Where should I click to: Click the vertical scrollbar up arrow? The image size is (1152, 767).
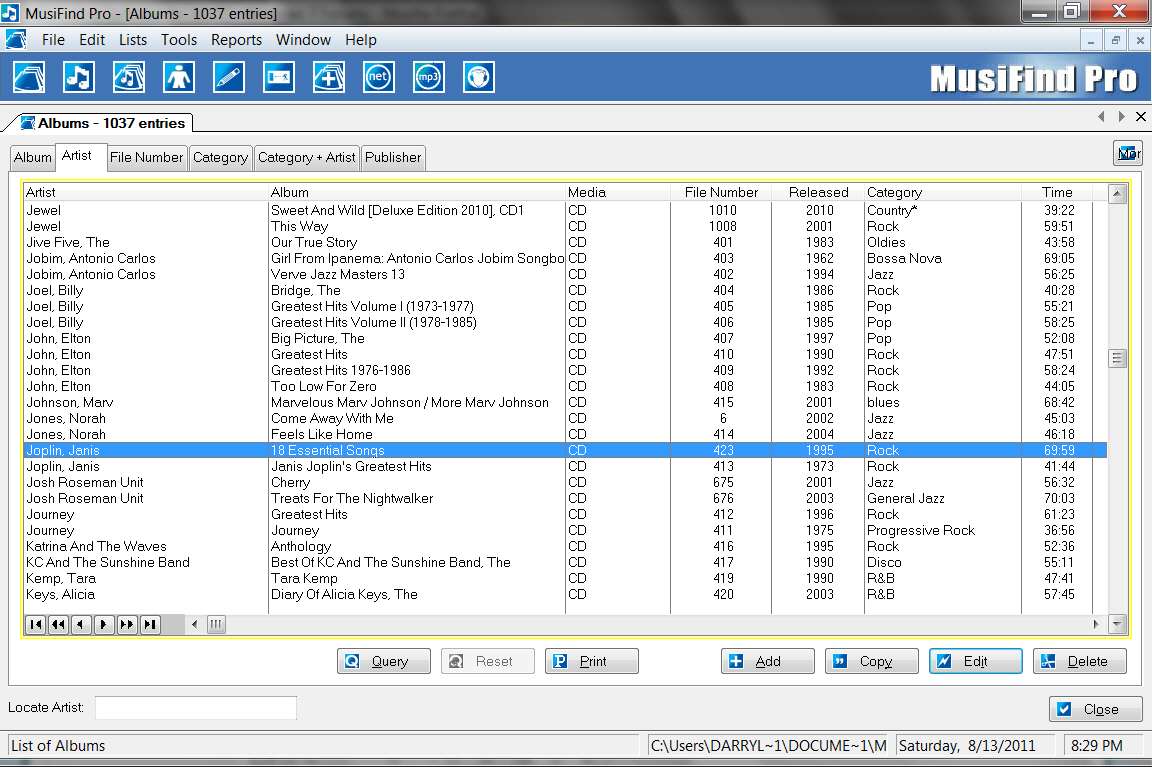1117,194
